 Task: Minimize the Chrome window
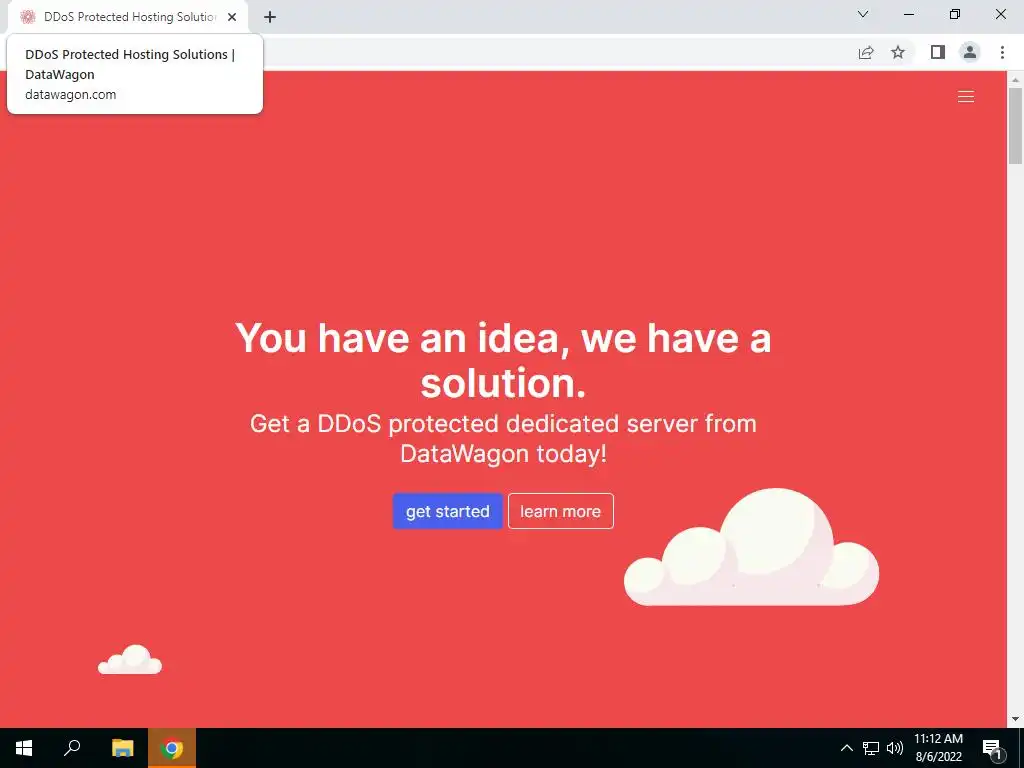908,14
